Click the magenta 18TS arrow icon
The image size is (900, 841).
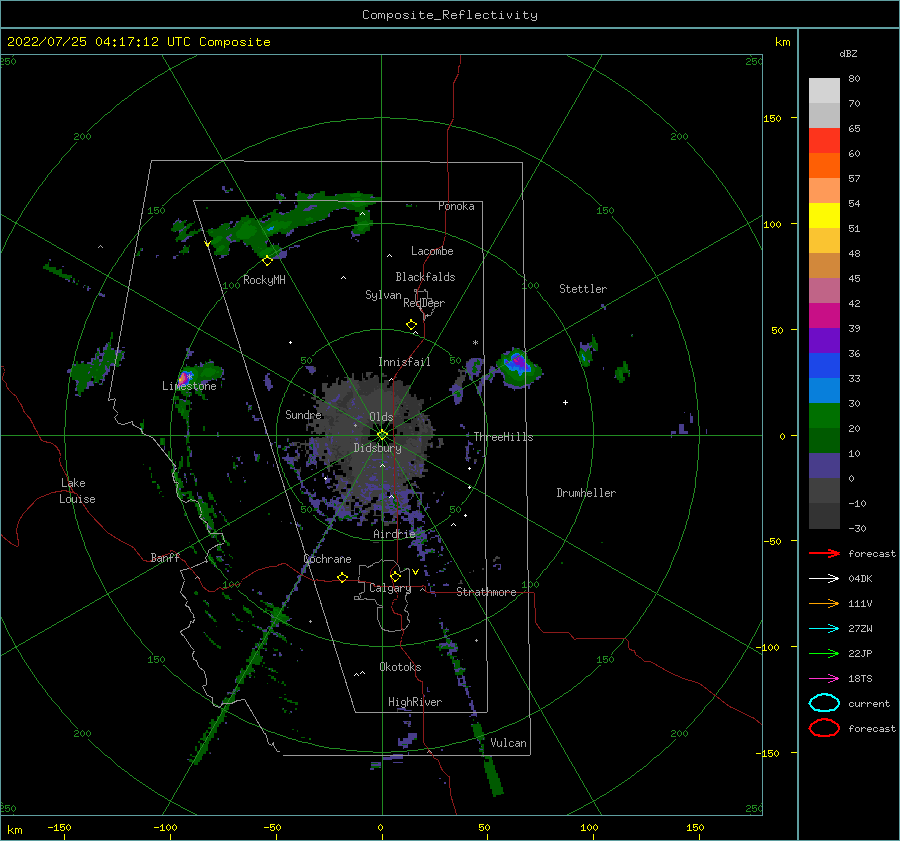pyautogui.click(x=824, y=679)
